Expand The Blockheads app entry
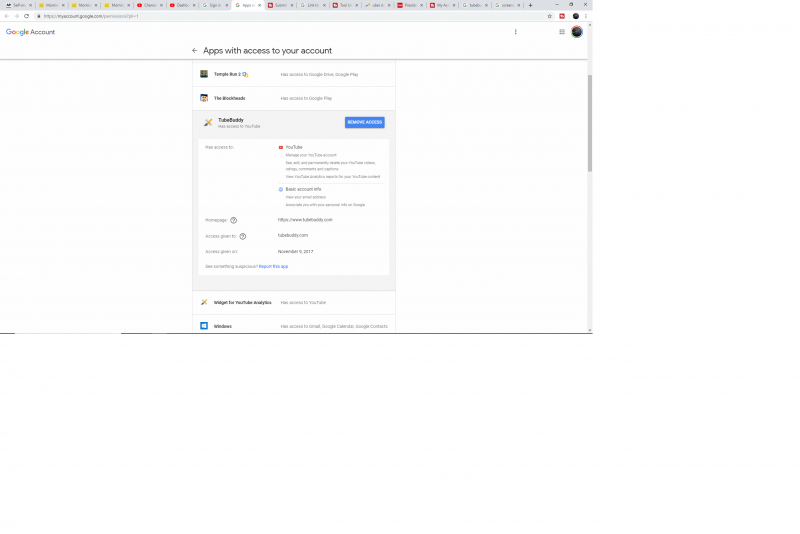800x534 pixels. [293, 98]
